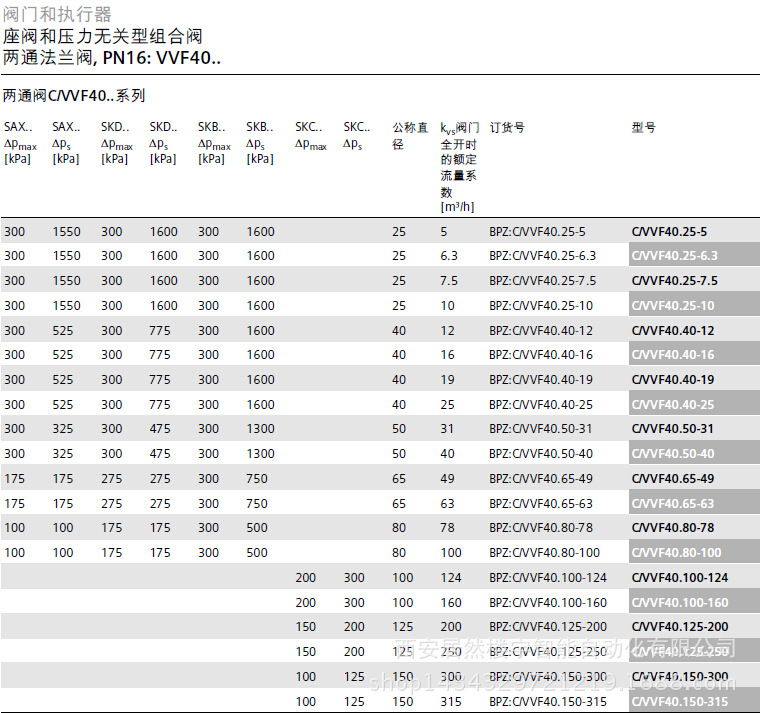Click the highlighted C/VVF40.40-16 model cell

tap(673, 355)
